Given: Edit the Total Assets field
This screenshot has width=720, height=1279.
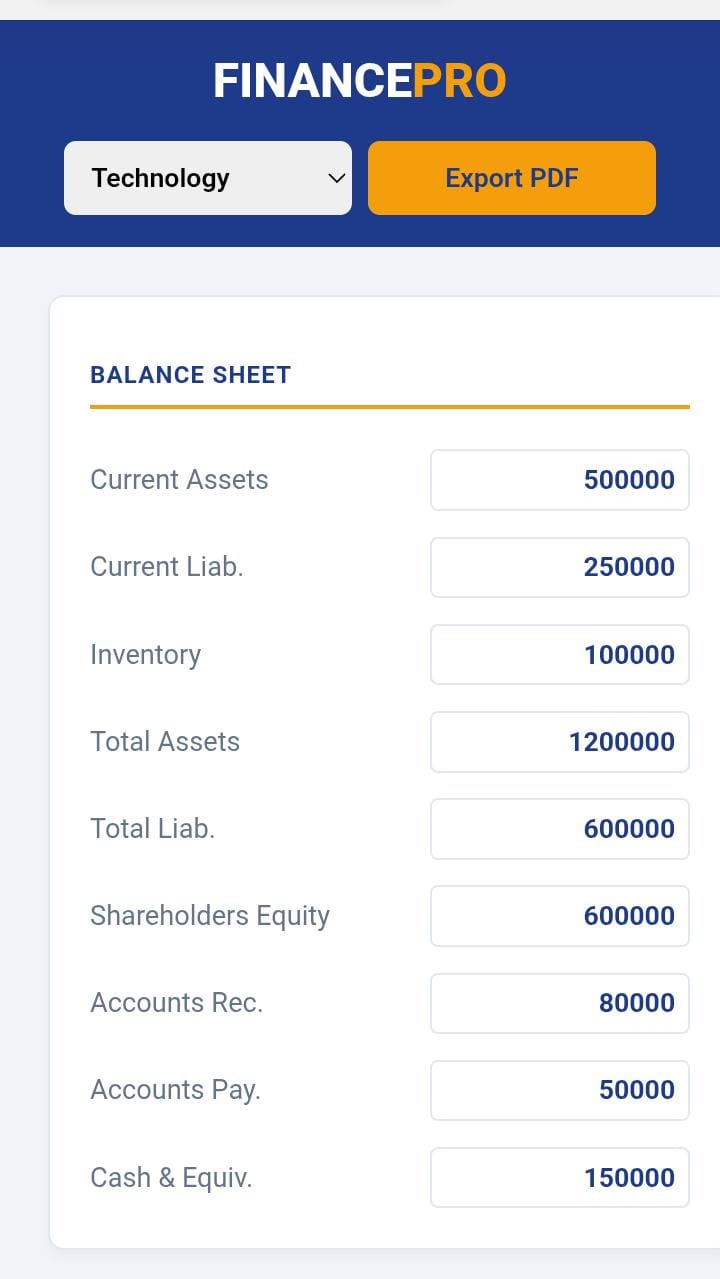Looking at the screenshot, I should (x=559, y=742).
